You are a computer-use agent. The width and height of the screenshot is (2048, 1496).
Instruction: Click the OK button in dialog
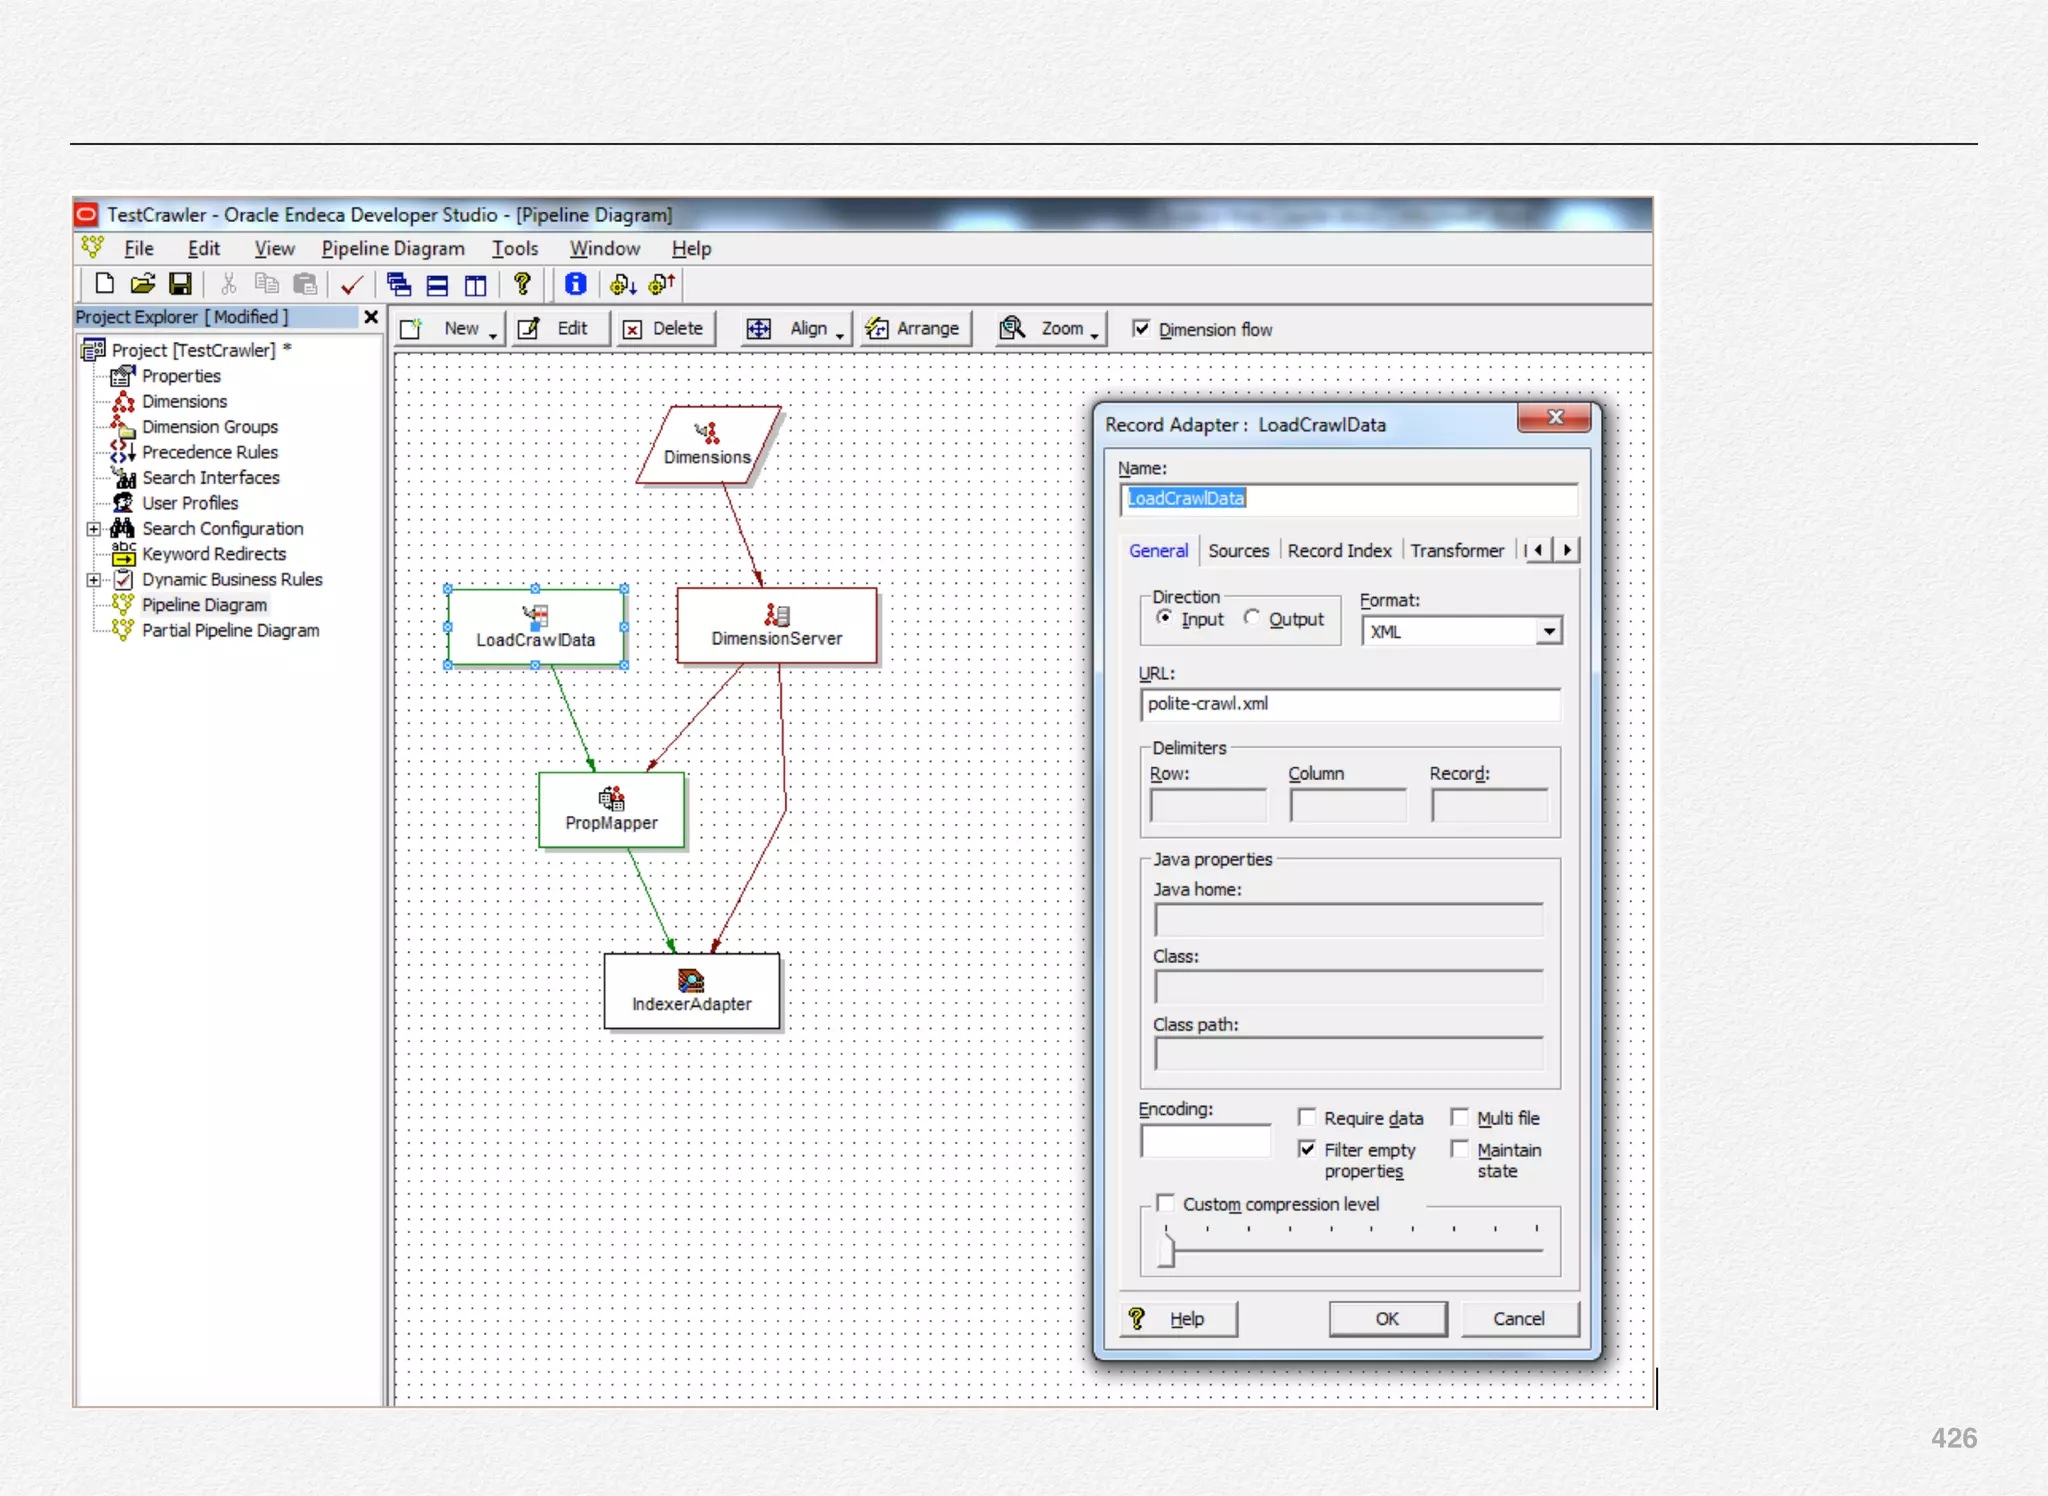tap(1387, 1319)
